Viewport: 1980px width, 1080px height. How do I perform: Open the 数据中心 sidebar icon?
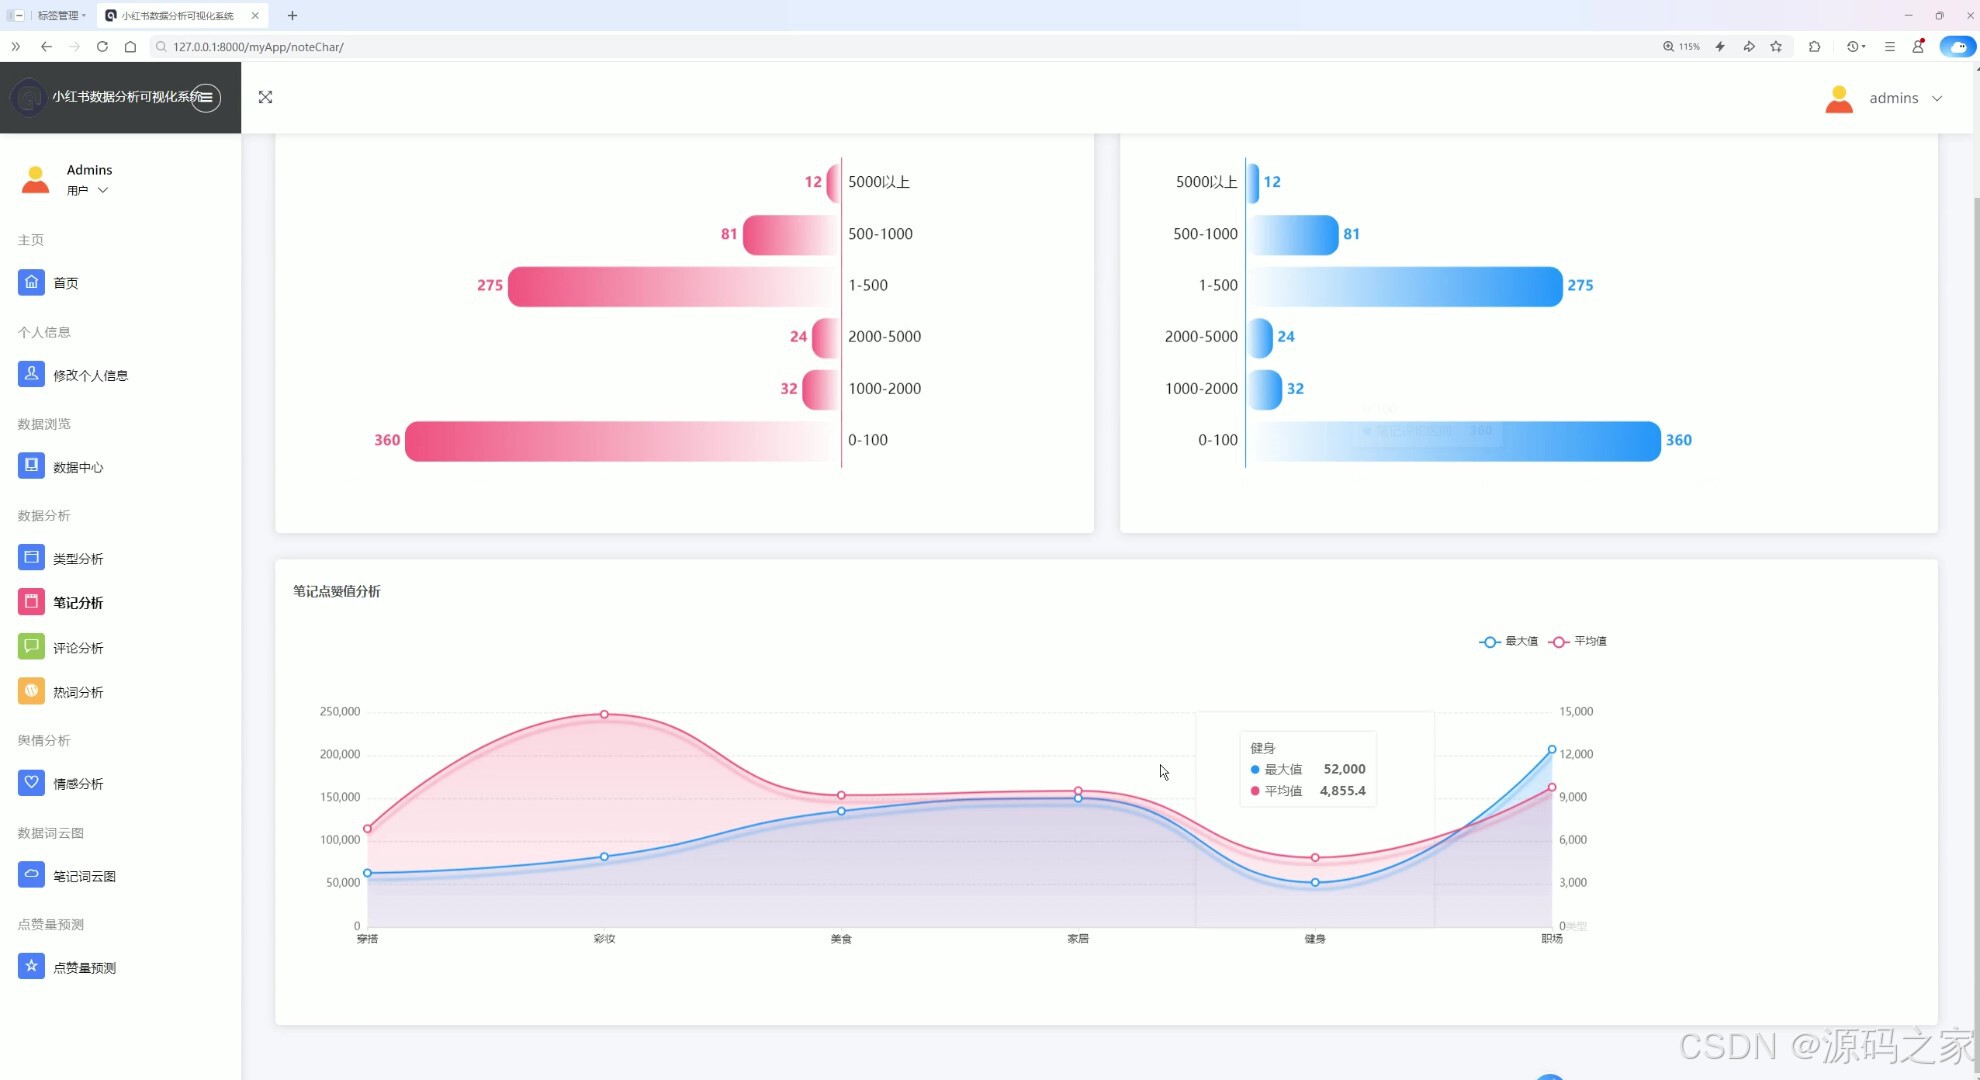click(x=31, y=466)
